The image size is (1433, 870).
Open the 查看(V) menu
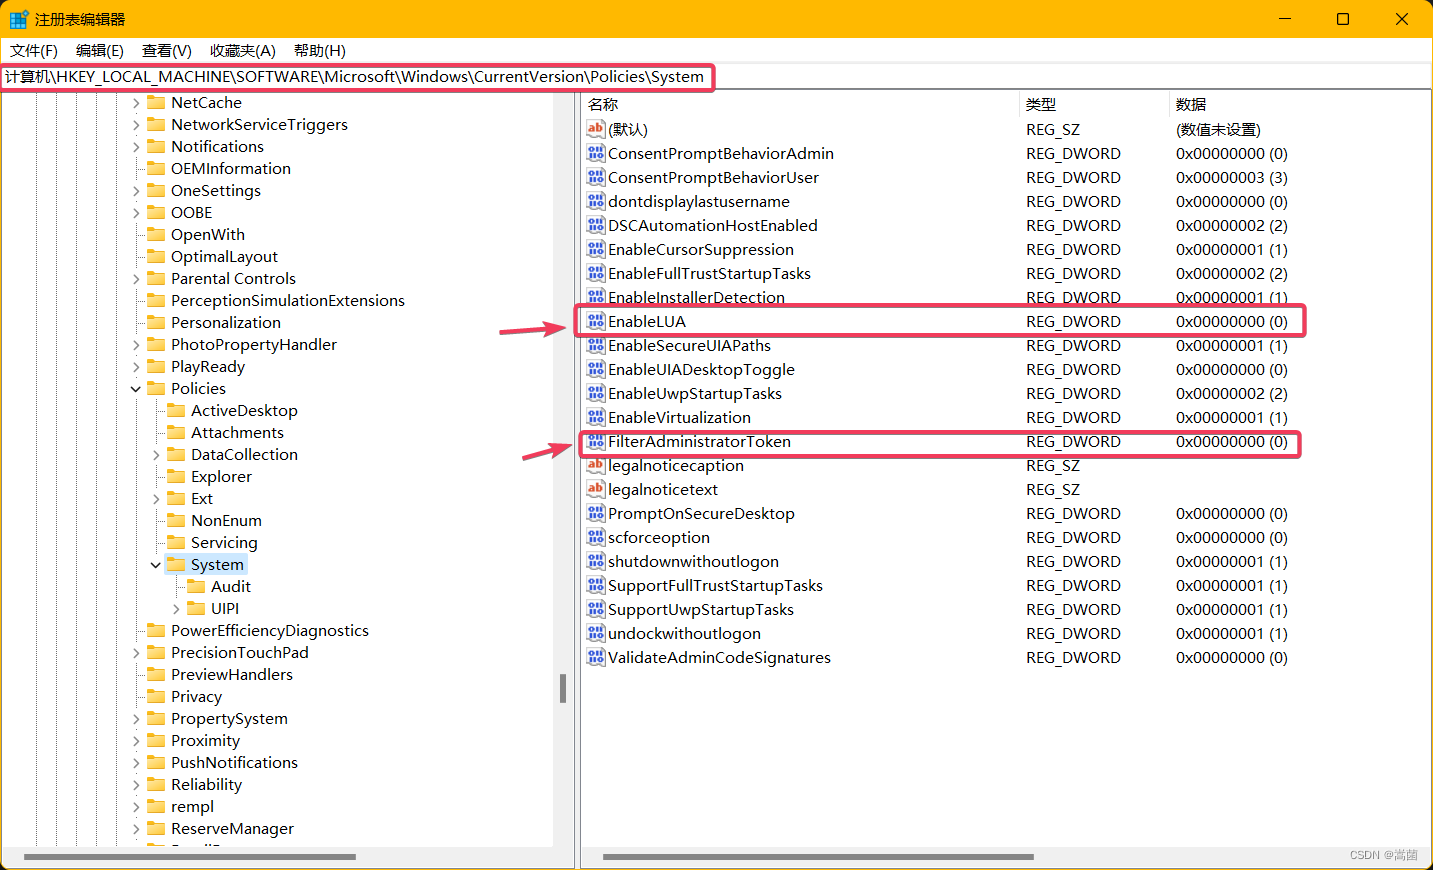[165, 51]
